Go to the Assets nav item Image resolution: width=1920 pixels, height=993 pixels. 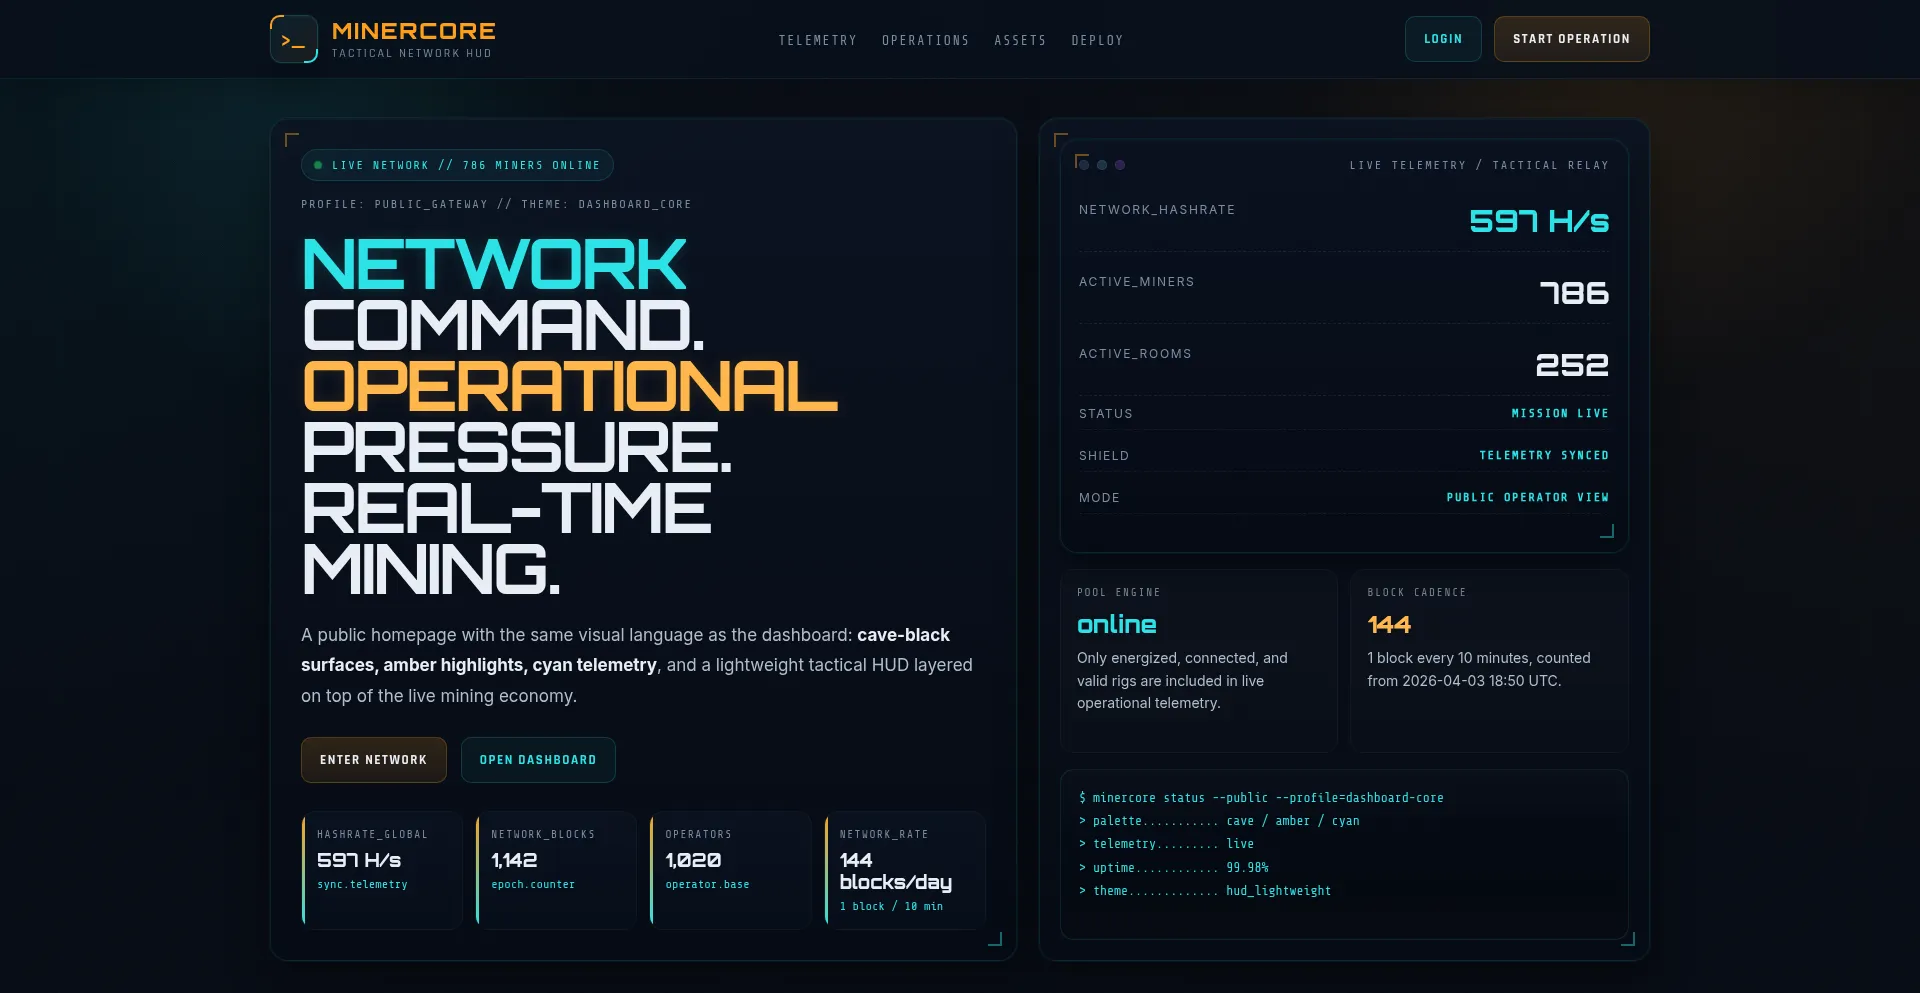tap(1020, 40)
